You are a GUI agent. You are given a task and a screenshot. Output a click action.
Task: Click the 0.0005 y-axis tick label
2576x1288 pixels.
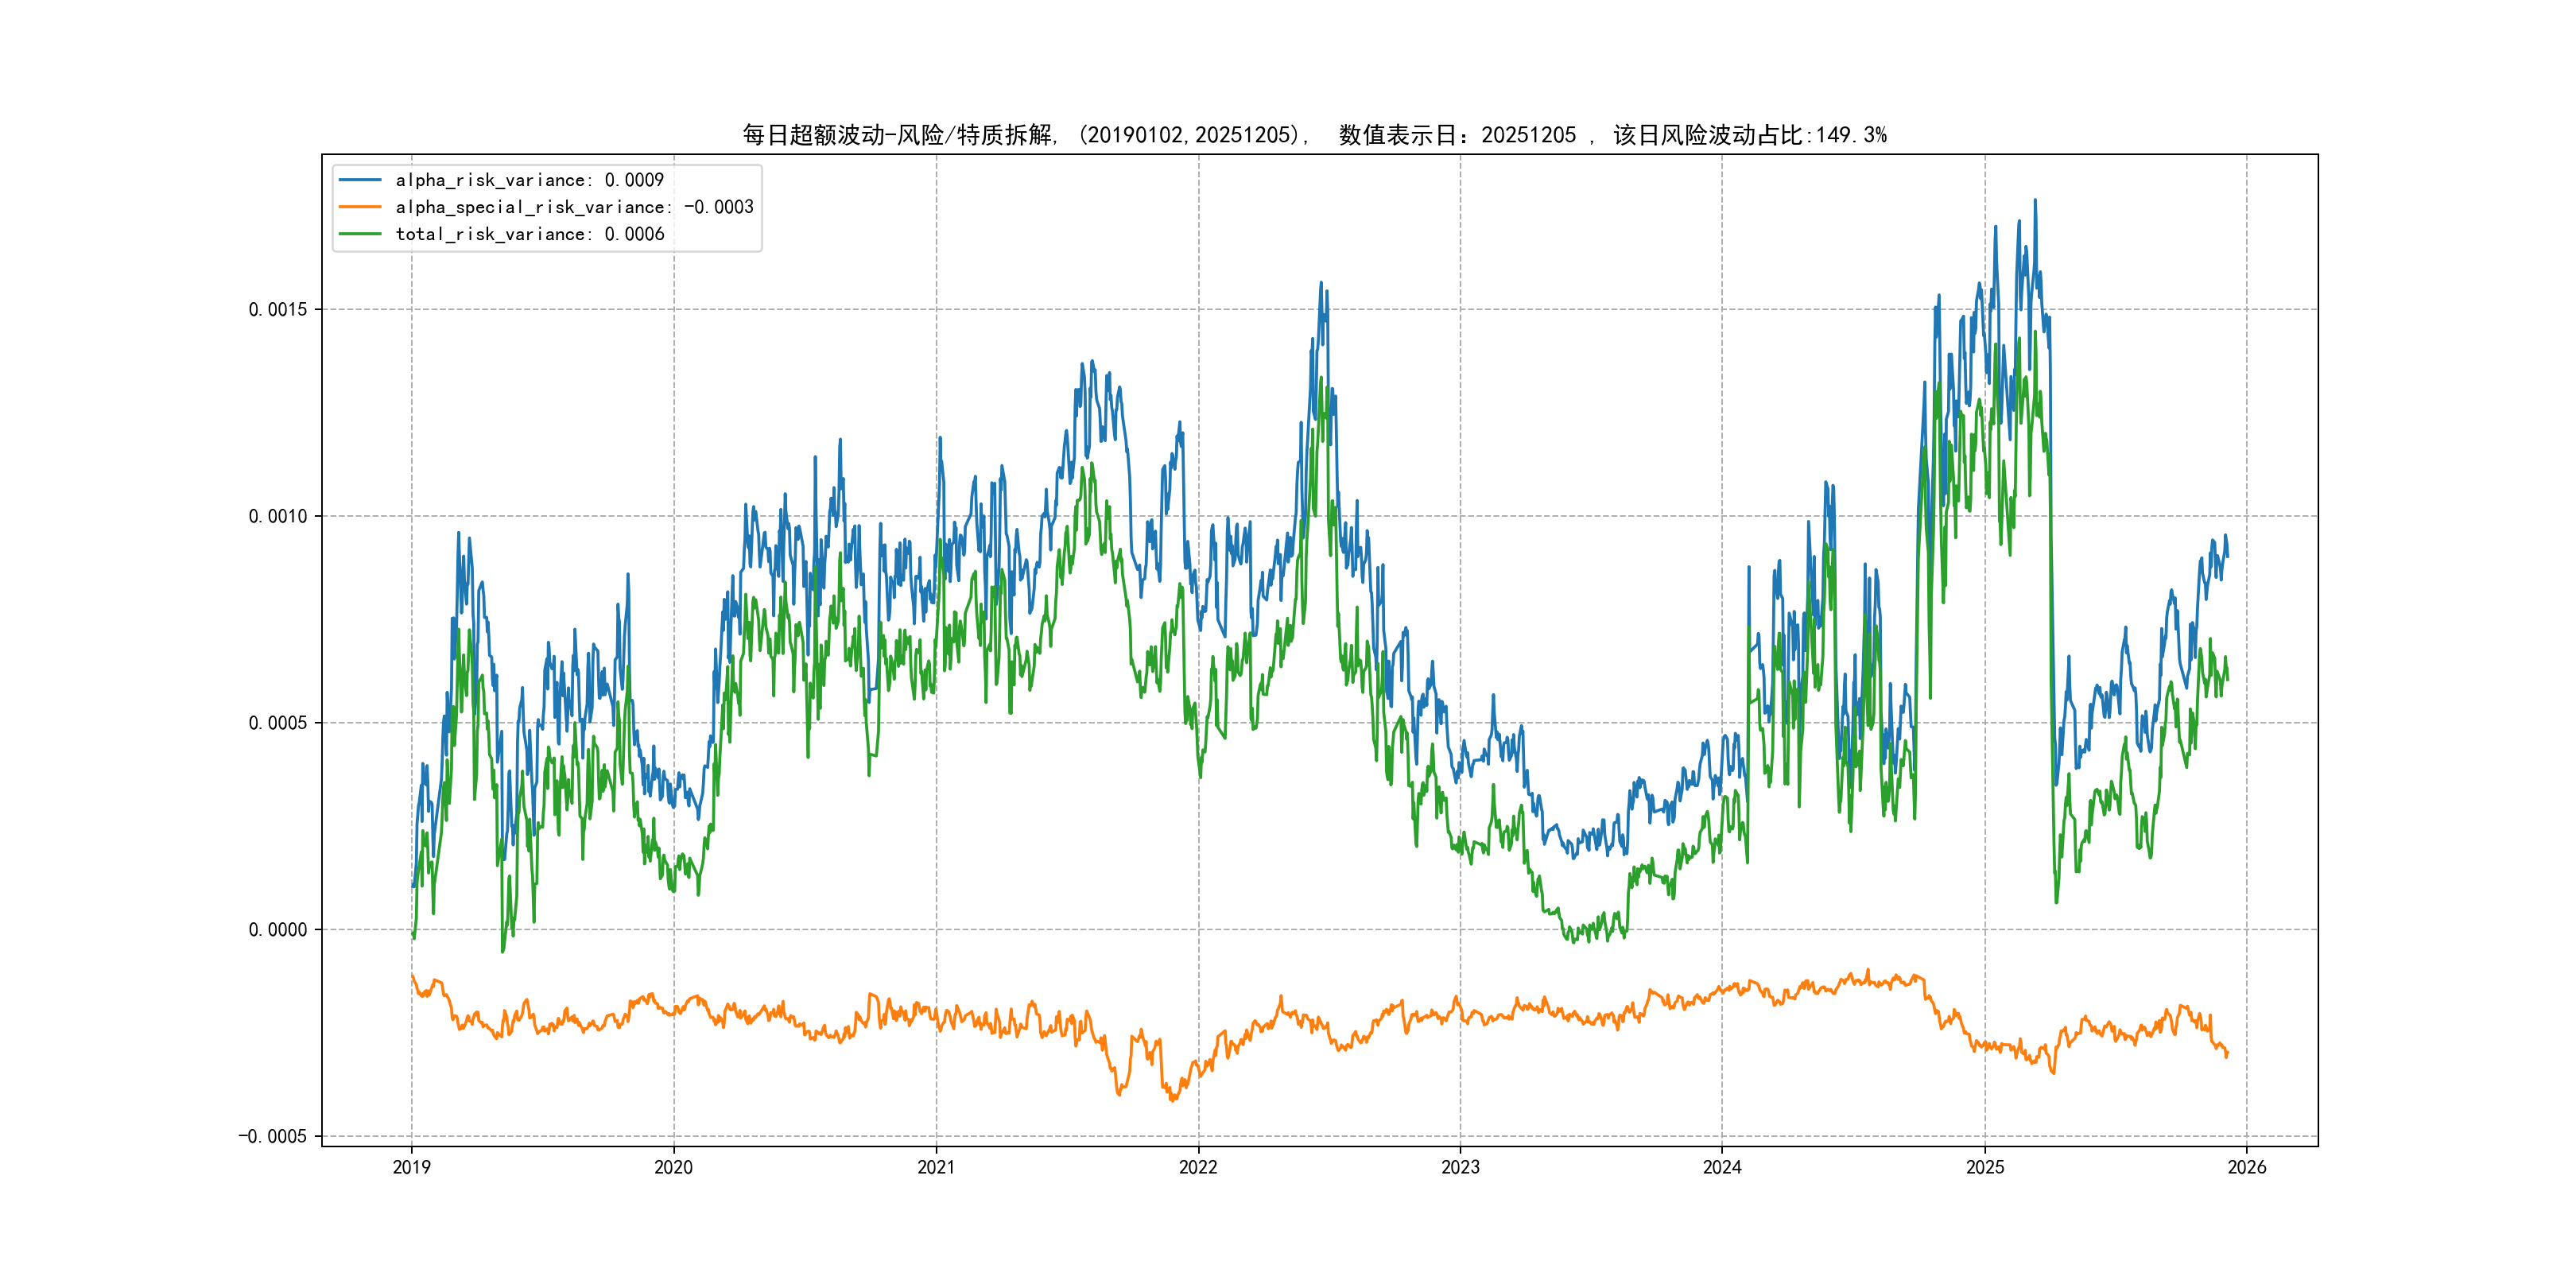[278, 723]
